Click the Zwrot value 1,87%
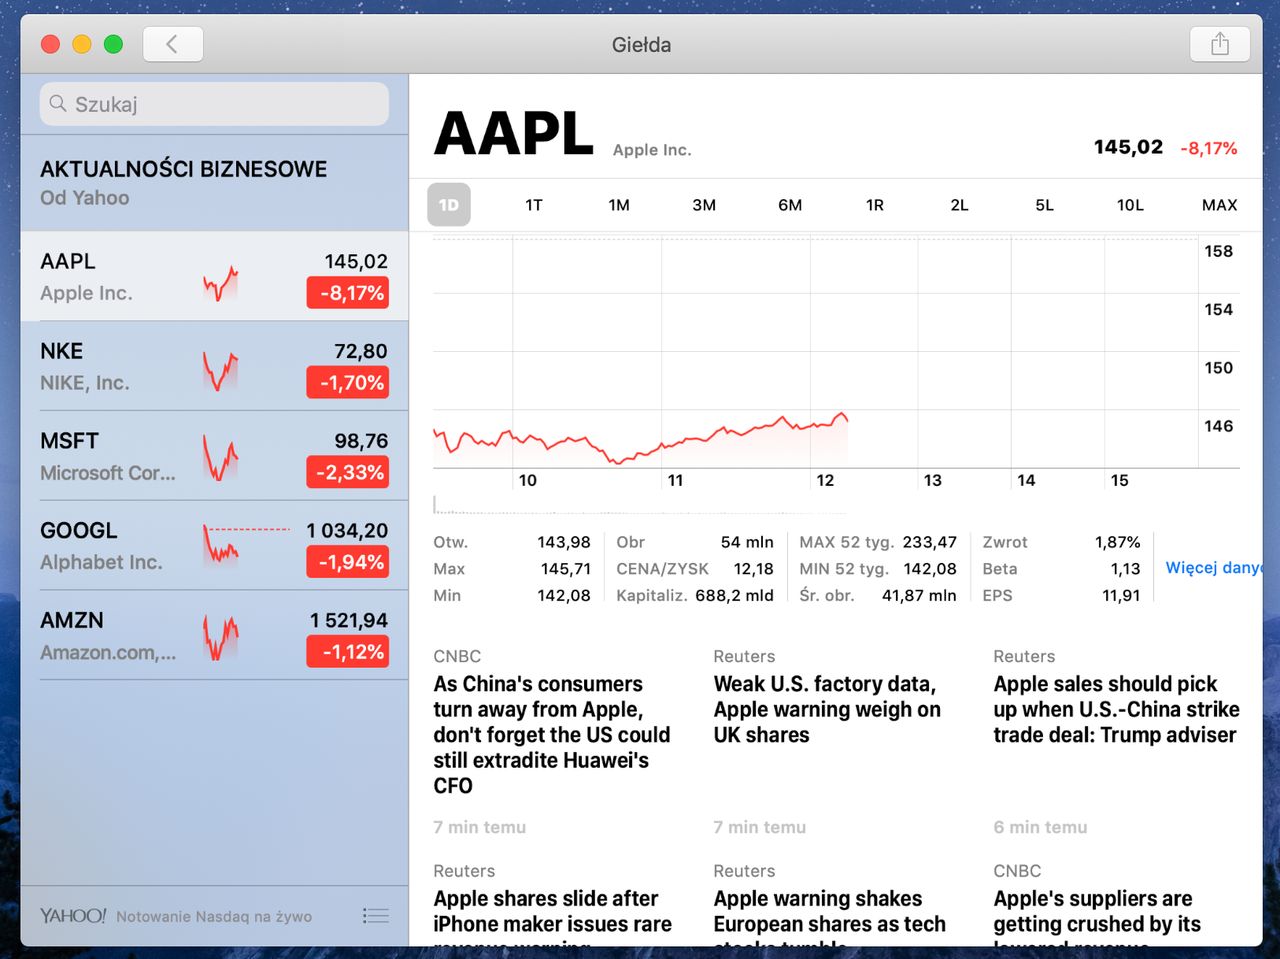 [1117, 542]
